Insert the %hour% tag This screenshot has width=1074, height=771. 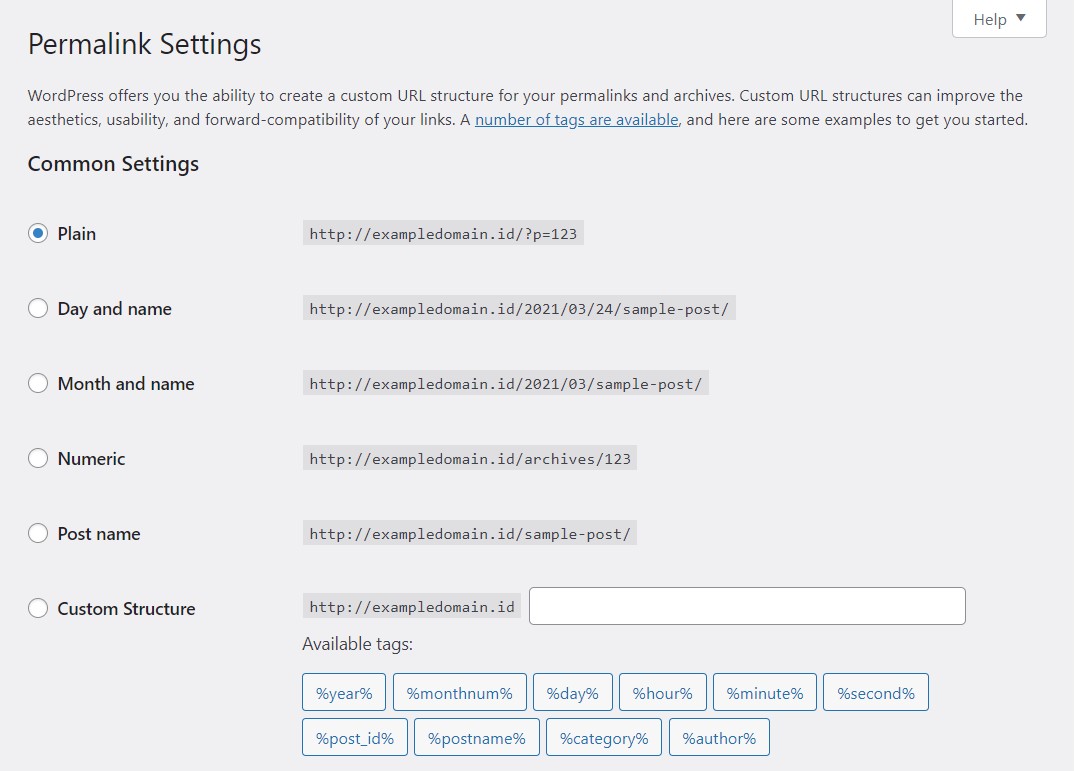[662, 693]
